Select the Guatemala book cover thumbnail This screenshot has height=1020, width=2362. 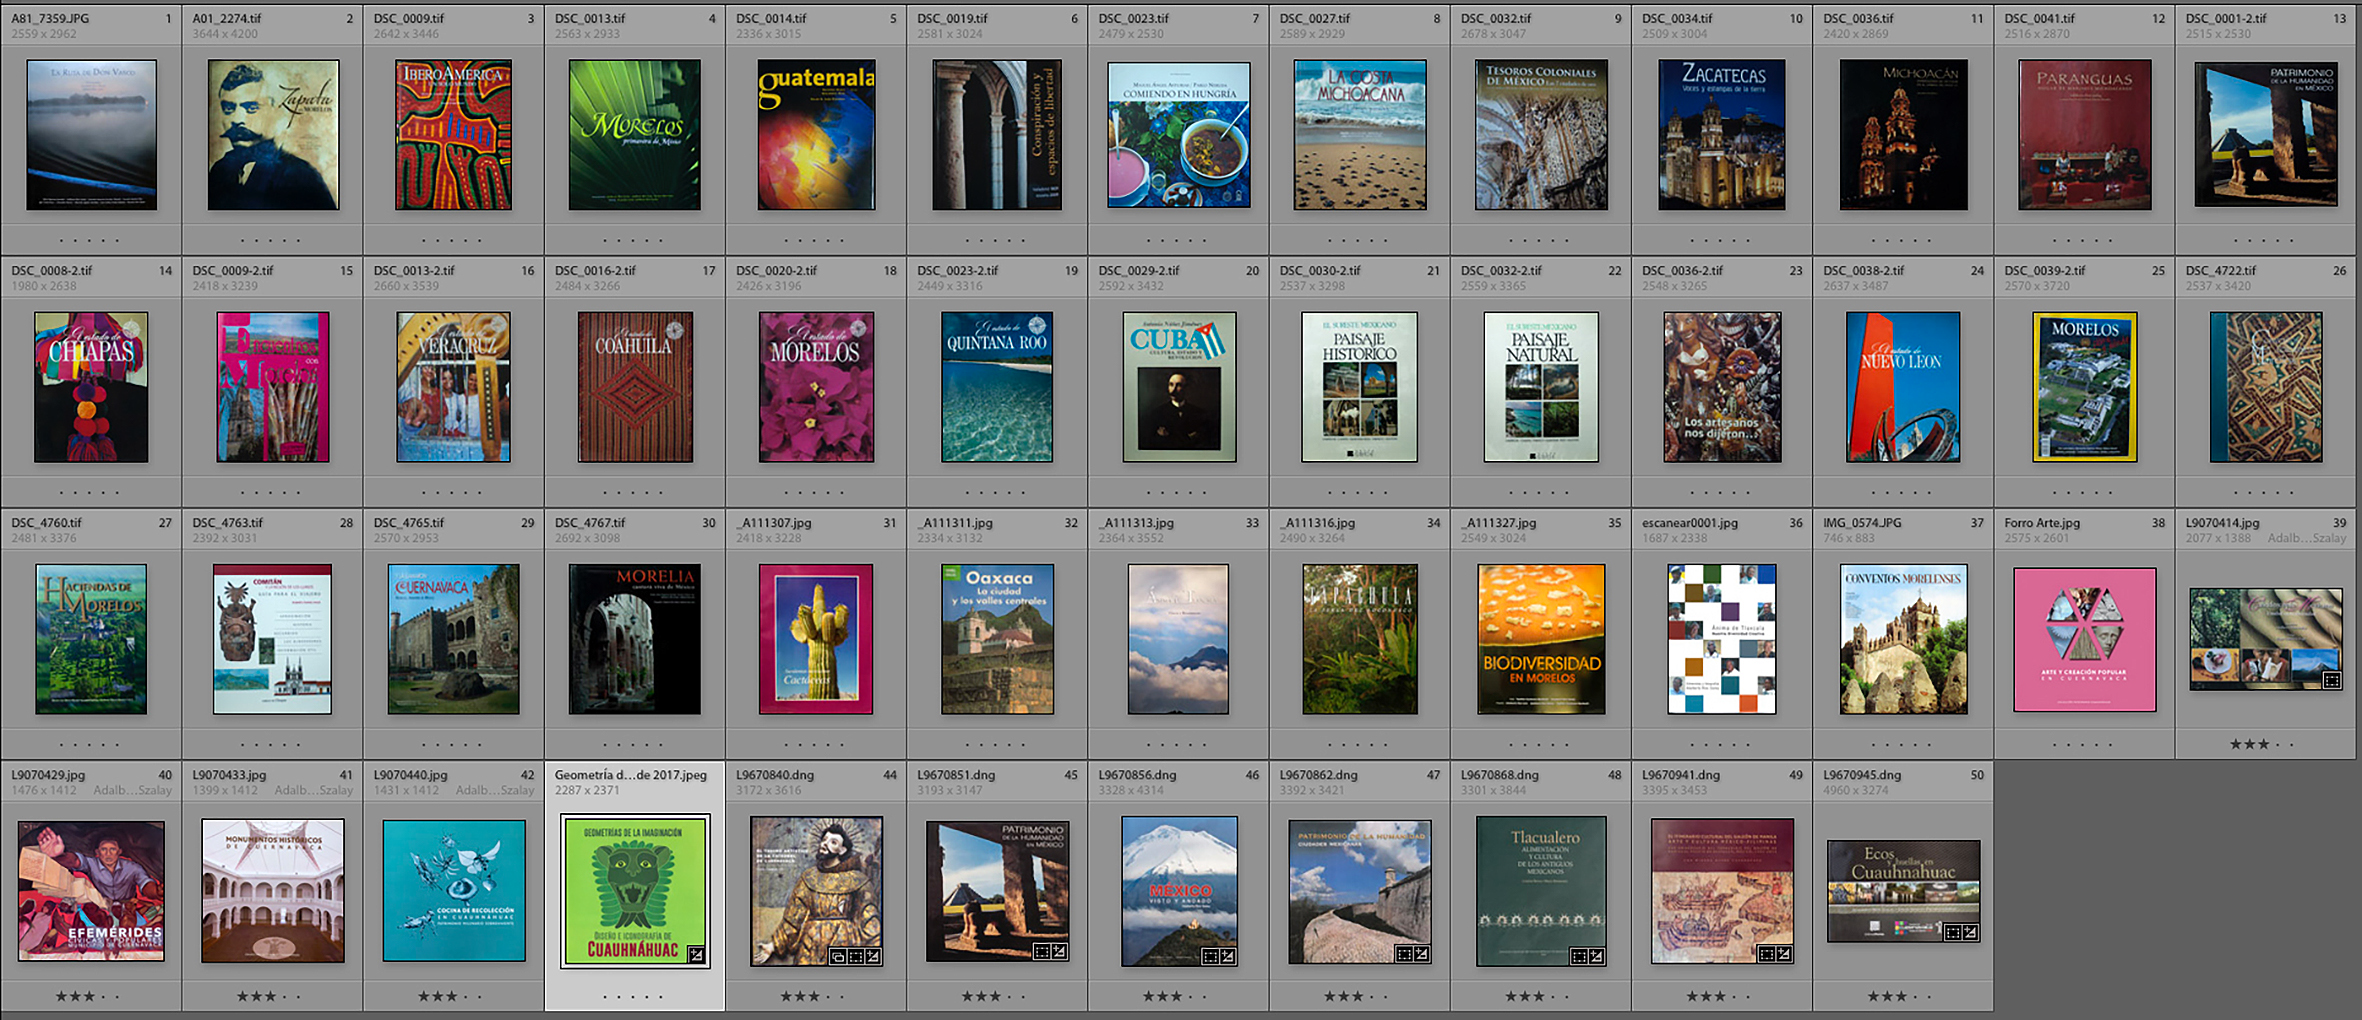tap(816, 135)
